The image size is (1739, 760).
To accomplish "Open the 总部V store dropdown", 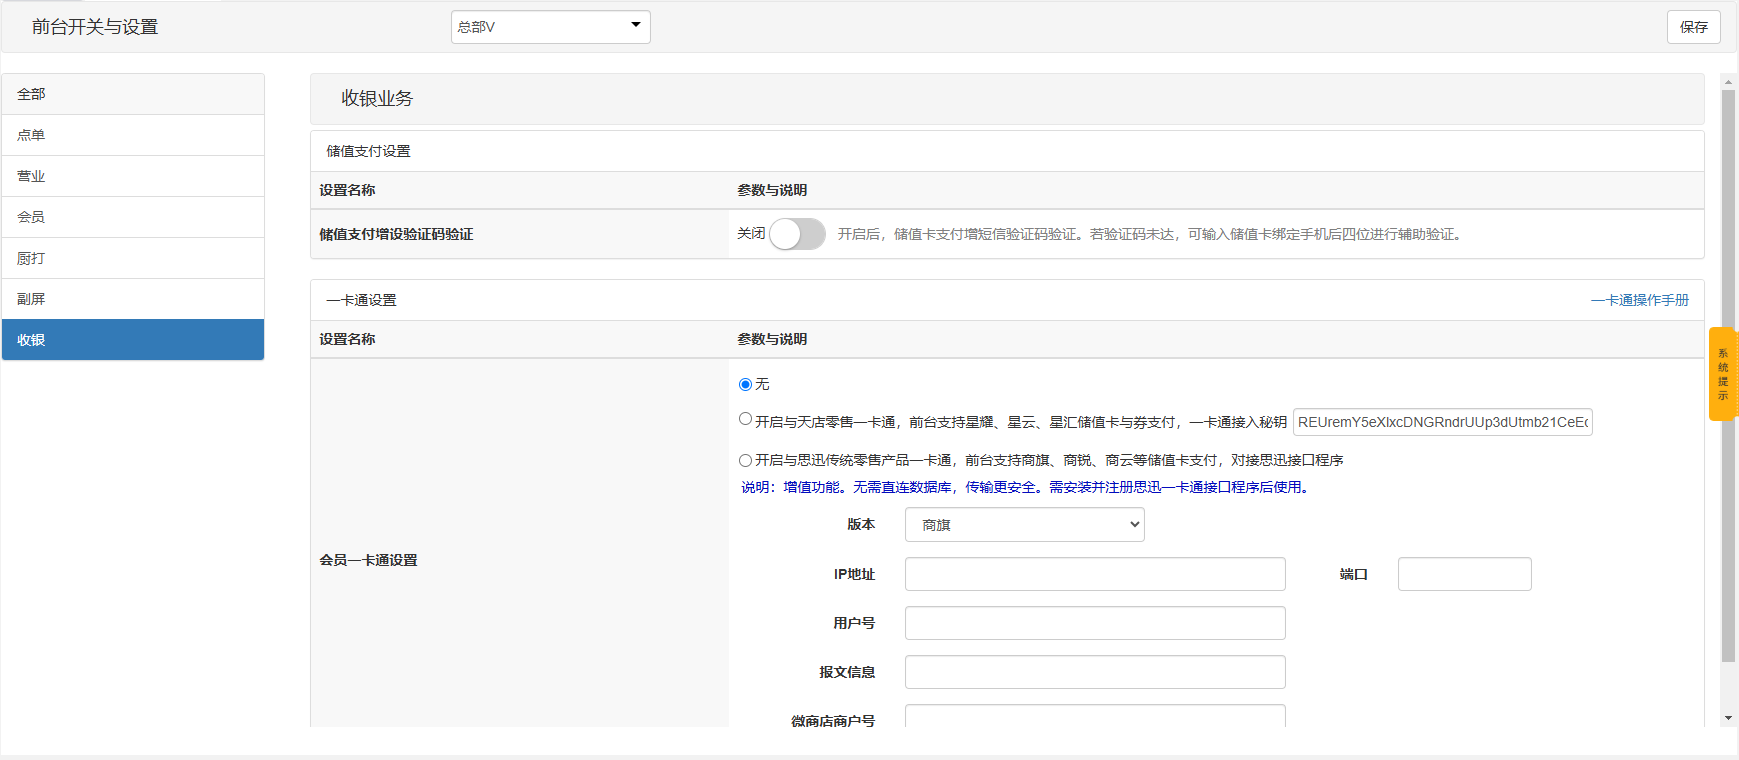I will pyautogui.click(x=550, y=27).
